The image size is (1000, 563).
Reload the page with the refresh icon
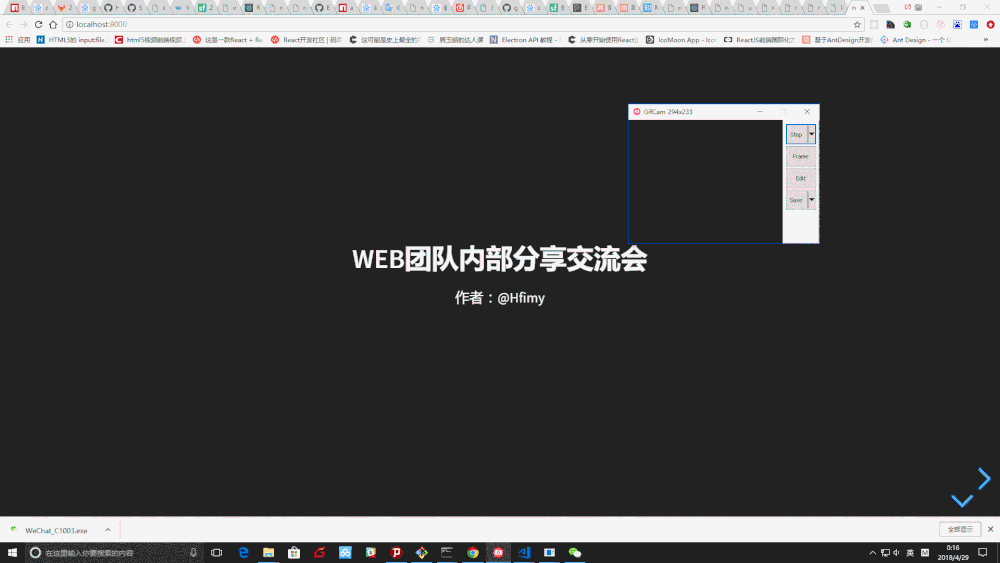click(x=39, y=24)
